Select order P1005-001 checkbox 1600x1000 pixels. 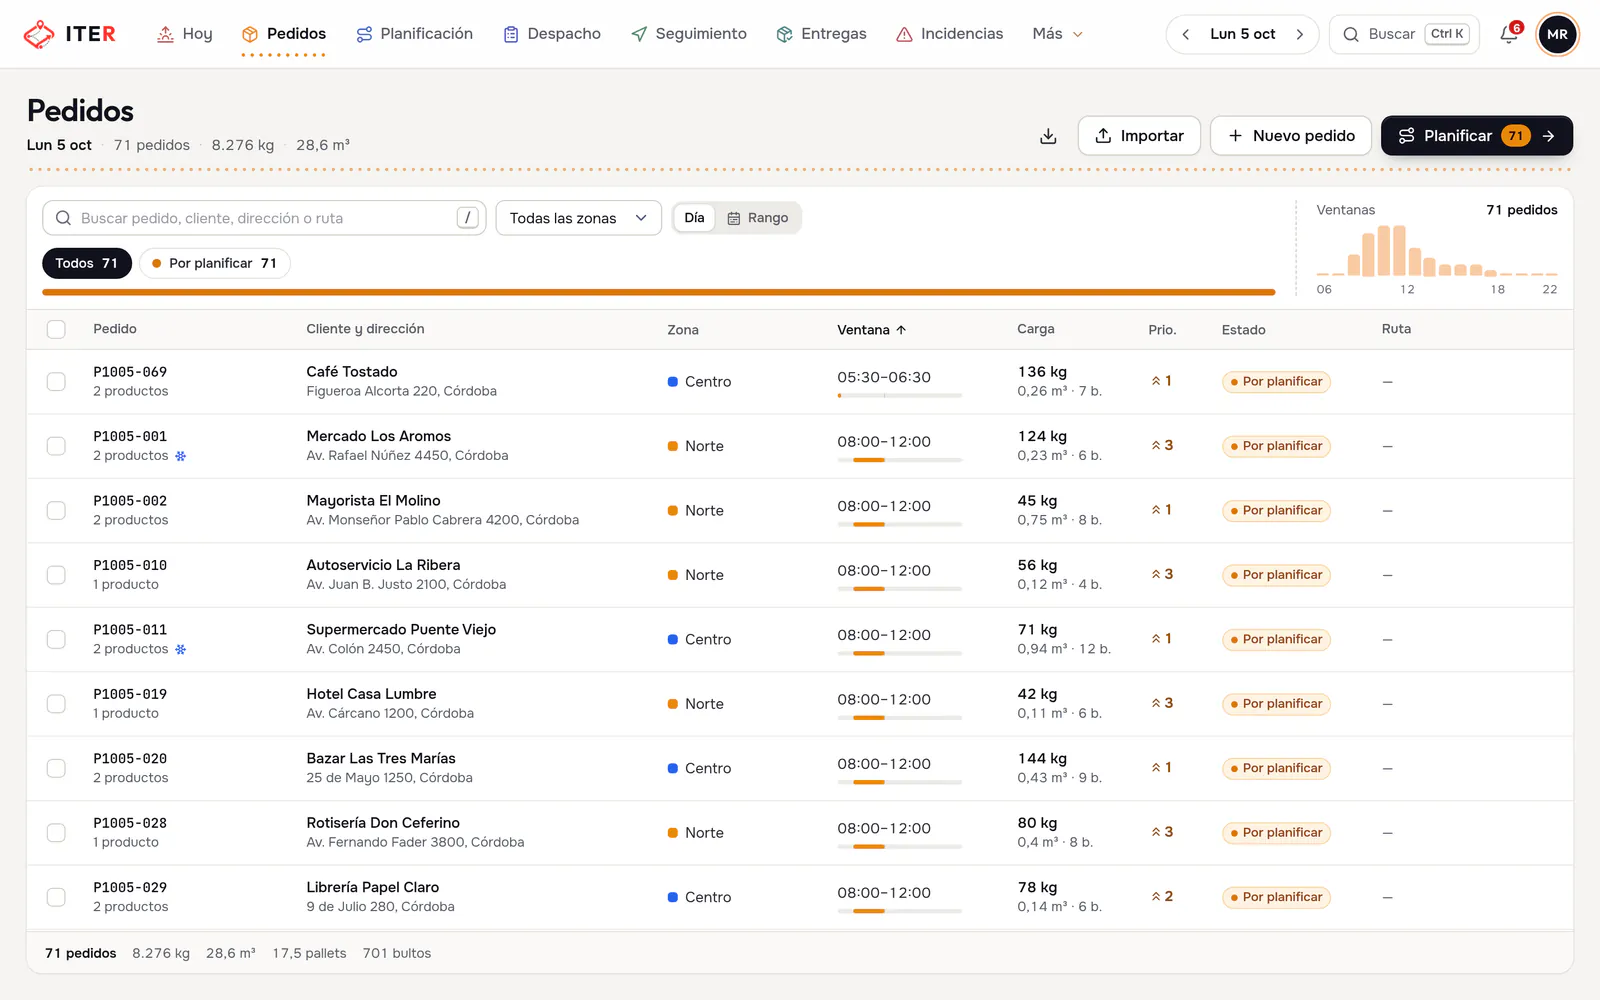(x=56, y=446)
